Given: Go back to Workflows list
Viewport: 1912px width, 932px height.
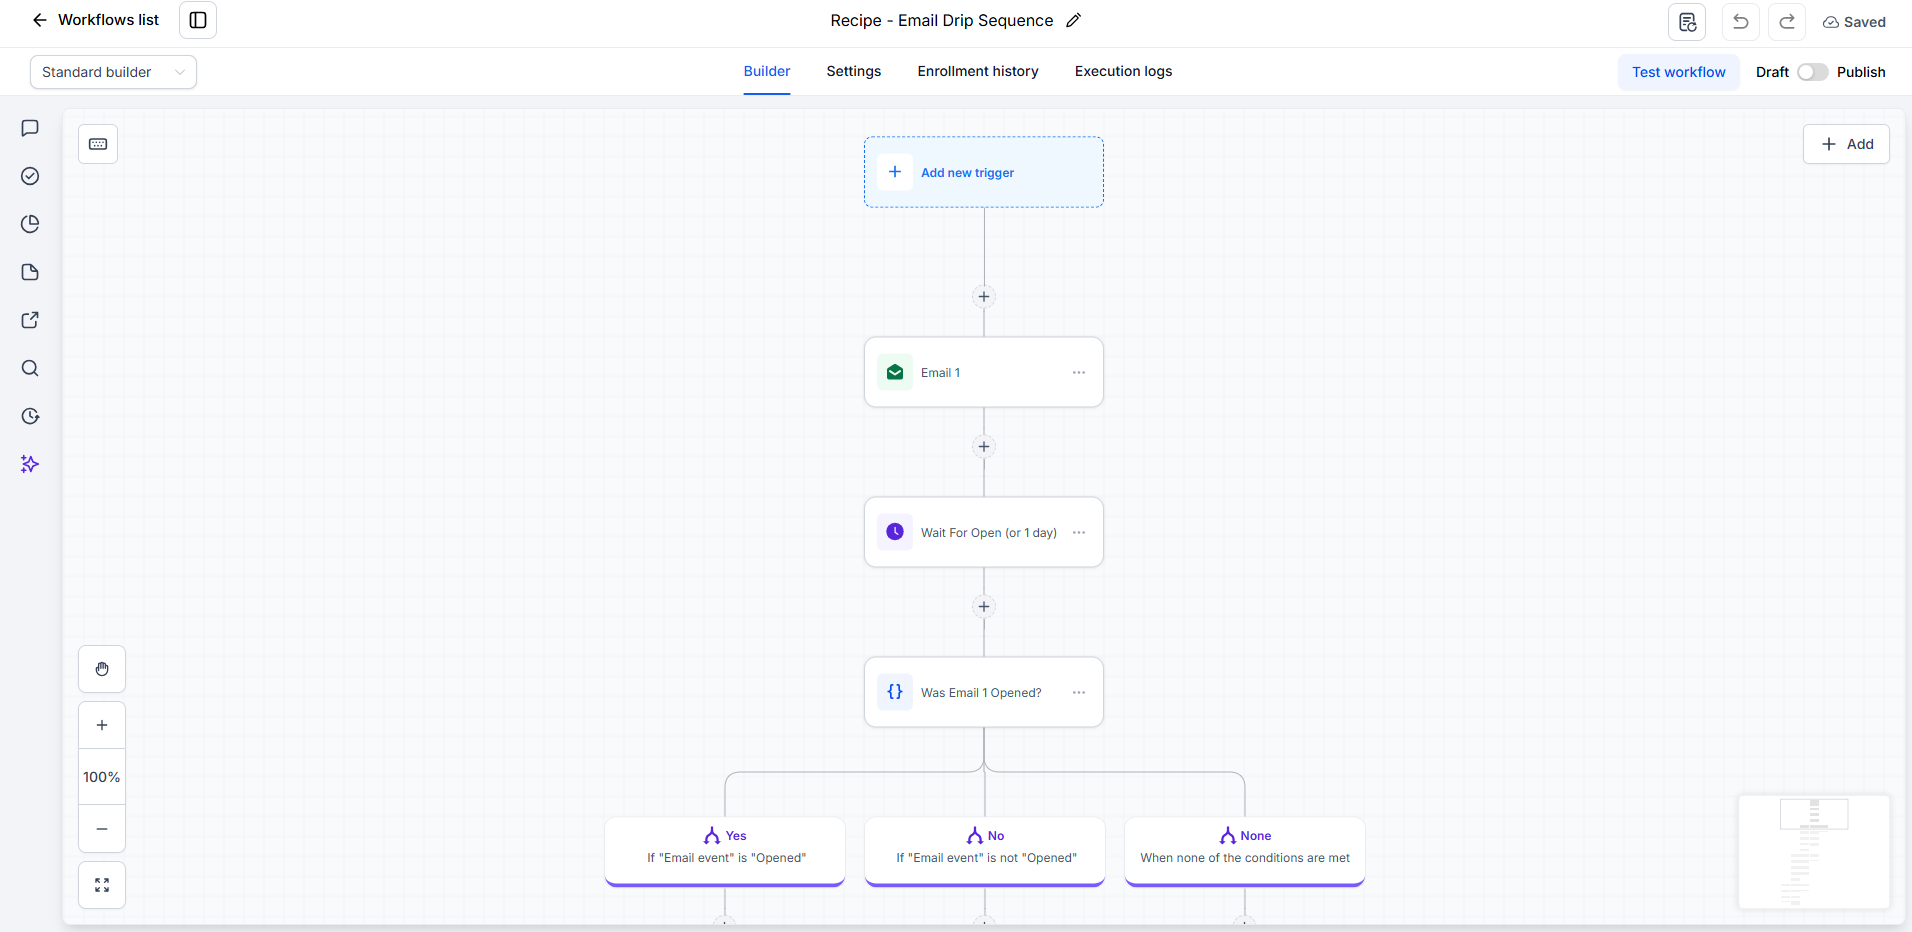Looking at the screenshot, I should [96, 20].
